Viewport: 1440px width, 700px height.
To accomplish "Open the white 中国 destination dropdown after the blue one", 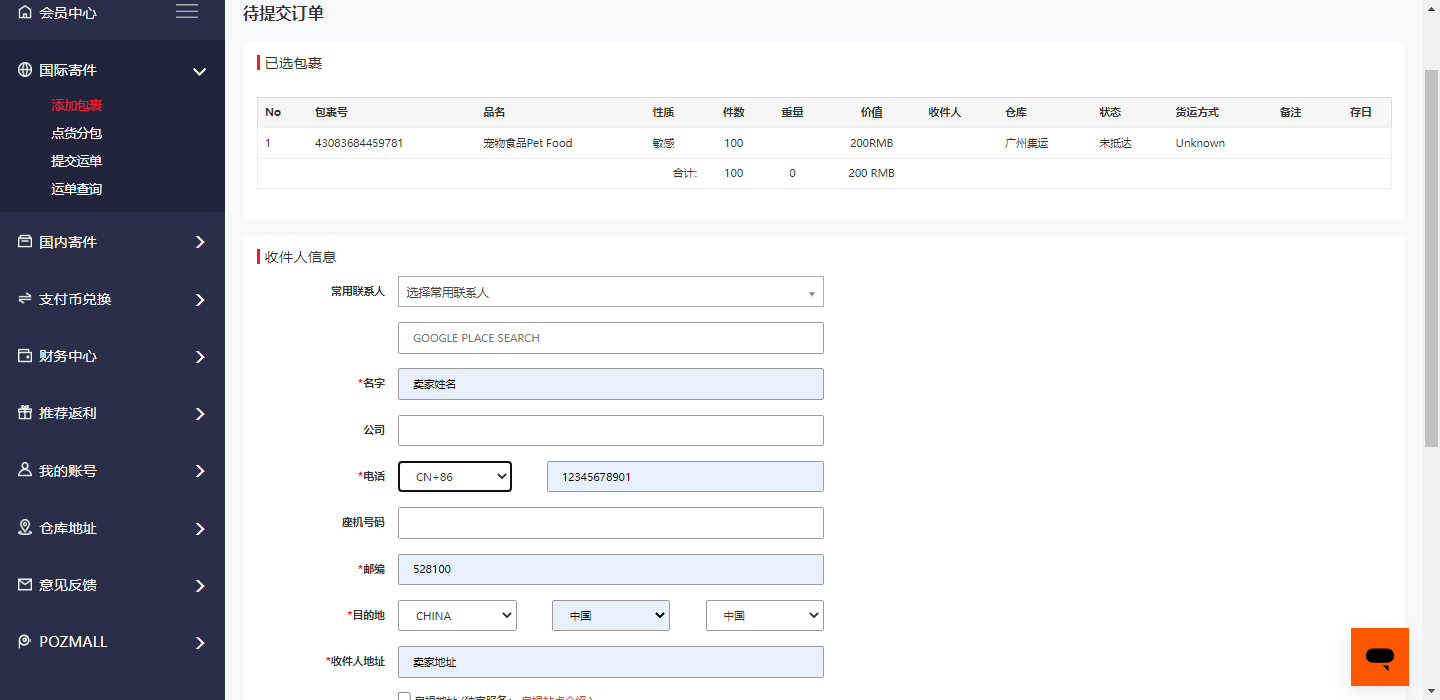I will coord(765,616).
